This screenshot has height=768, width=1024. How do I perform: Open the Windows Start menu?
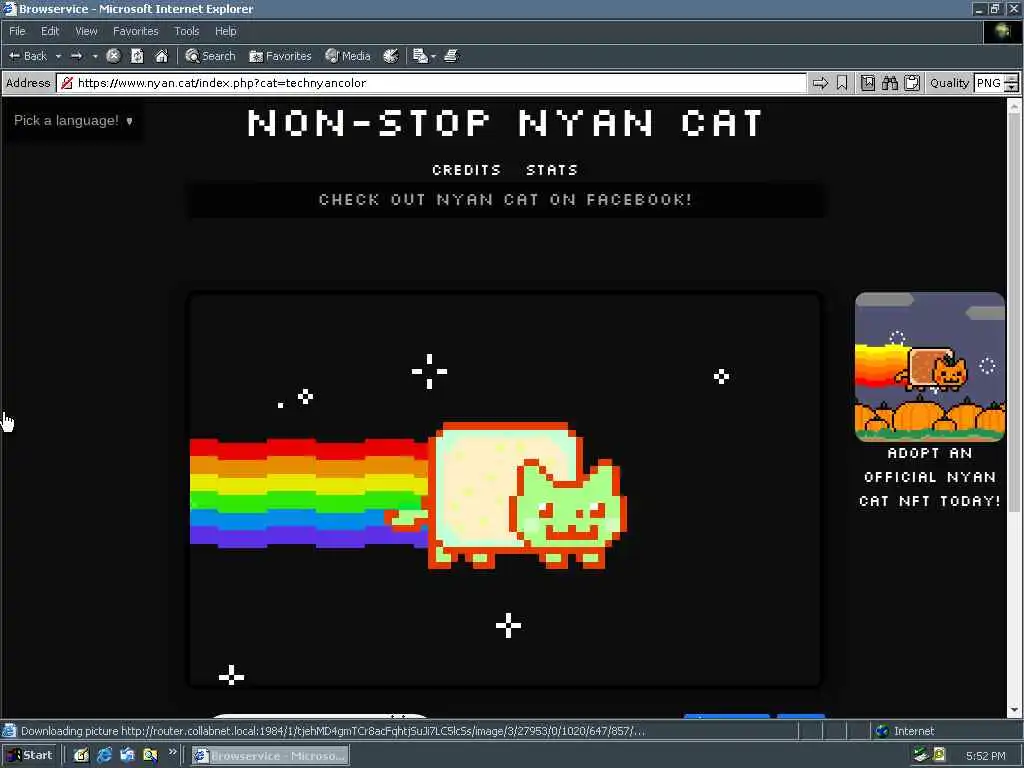29,755
